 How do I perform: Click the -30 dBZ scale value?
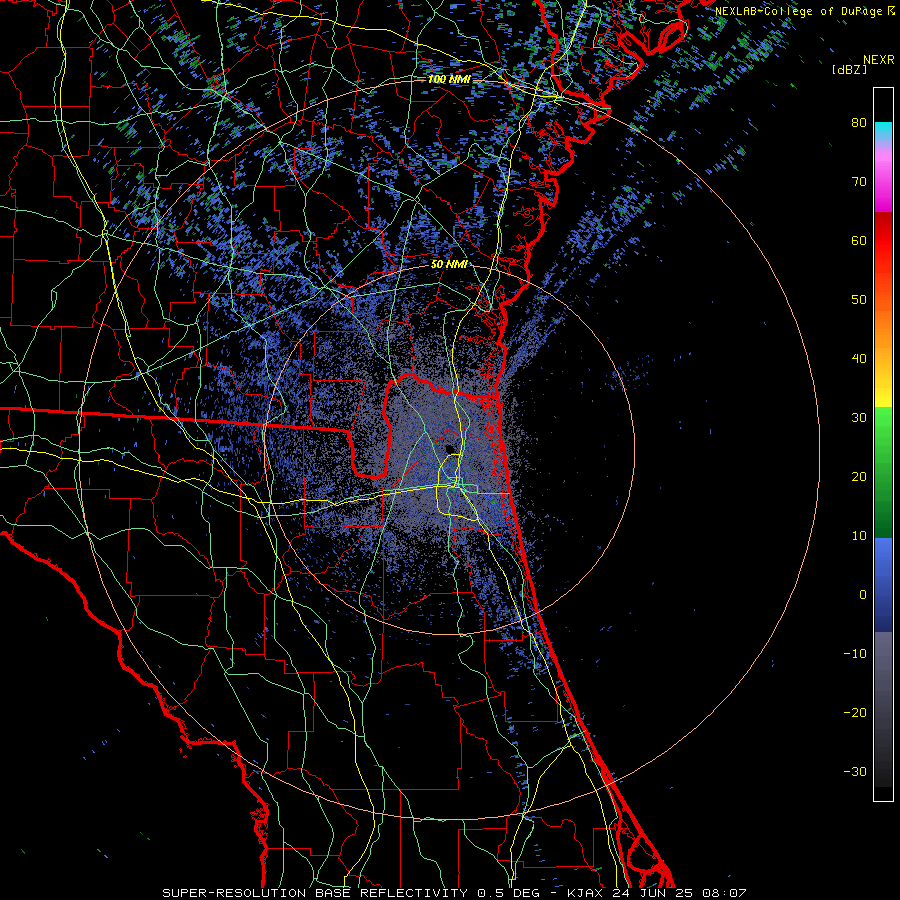pyautogui.click(x=855, y=771)
